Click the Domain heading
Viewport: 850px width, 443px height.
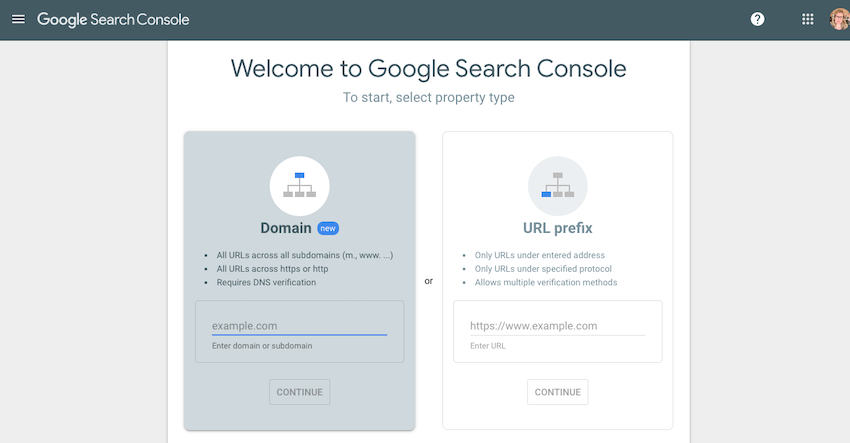click(286, 228)
